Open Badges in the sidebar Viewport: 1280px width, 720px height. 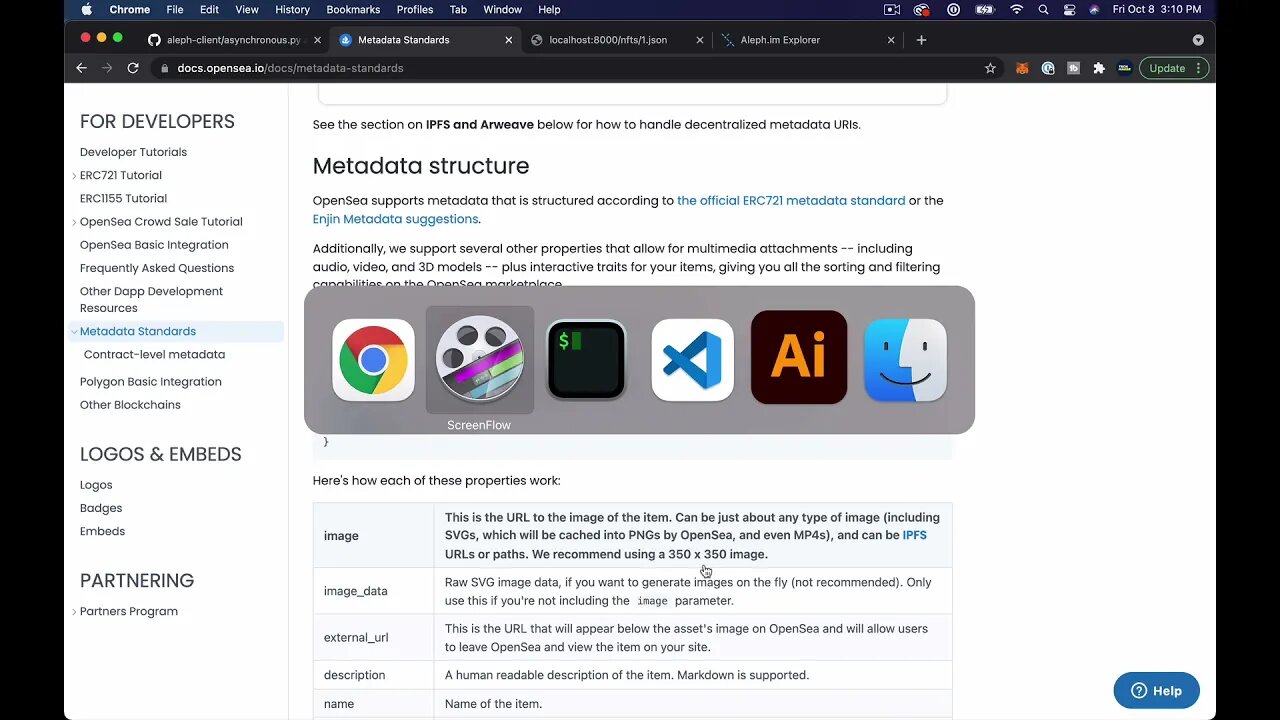point(101,508)
